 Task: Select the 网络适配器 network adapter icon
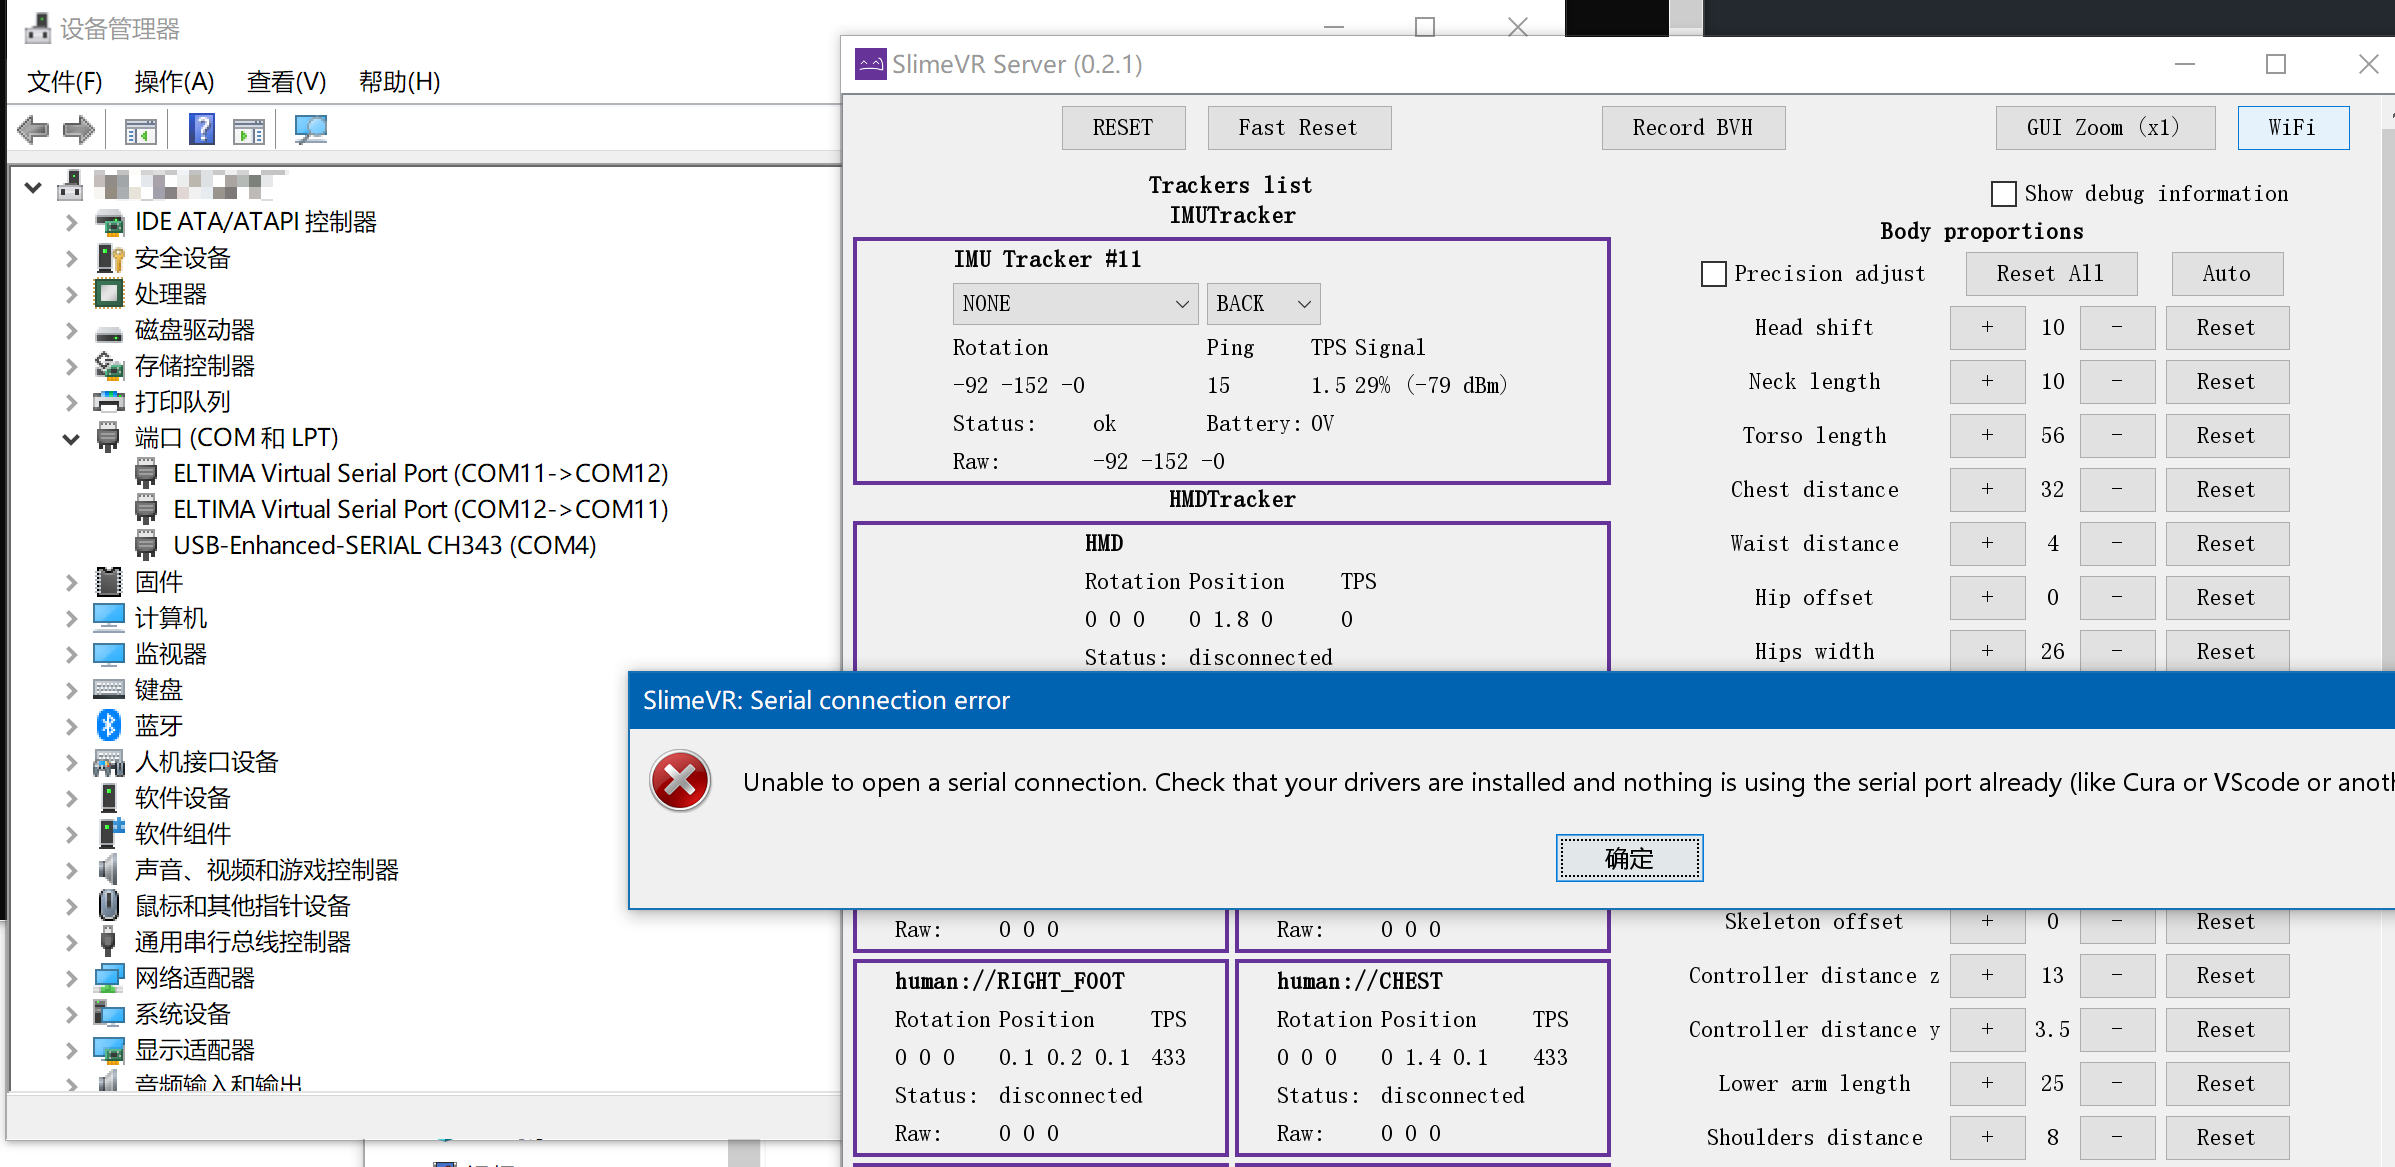109,977
